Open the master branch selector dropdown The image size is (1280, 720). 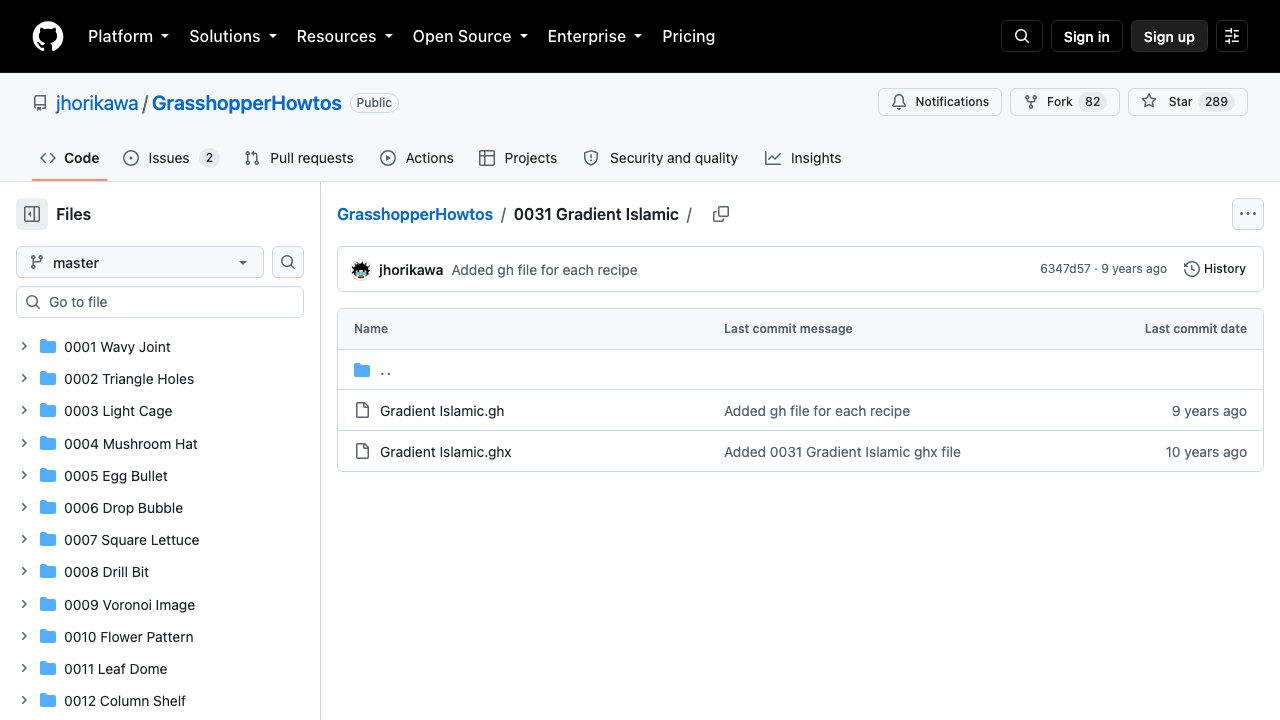point(140,262)
